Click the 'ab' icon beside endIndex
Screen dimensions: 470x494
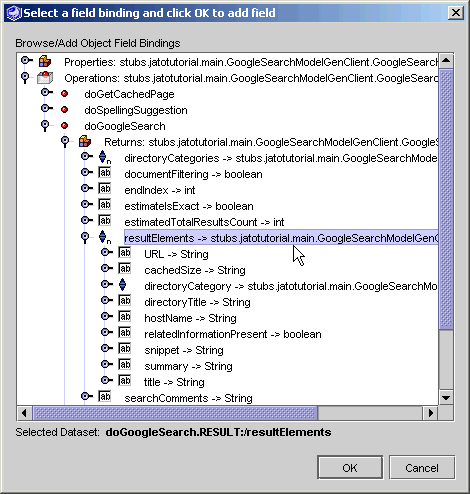click(105, 189)
